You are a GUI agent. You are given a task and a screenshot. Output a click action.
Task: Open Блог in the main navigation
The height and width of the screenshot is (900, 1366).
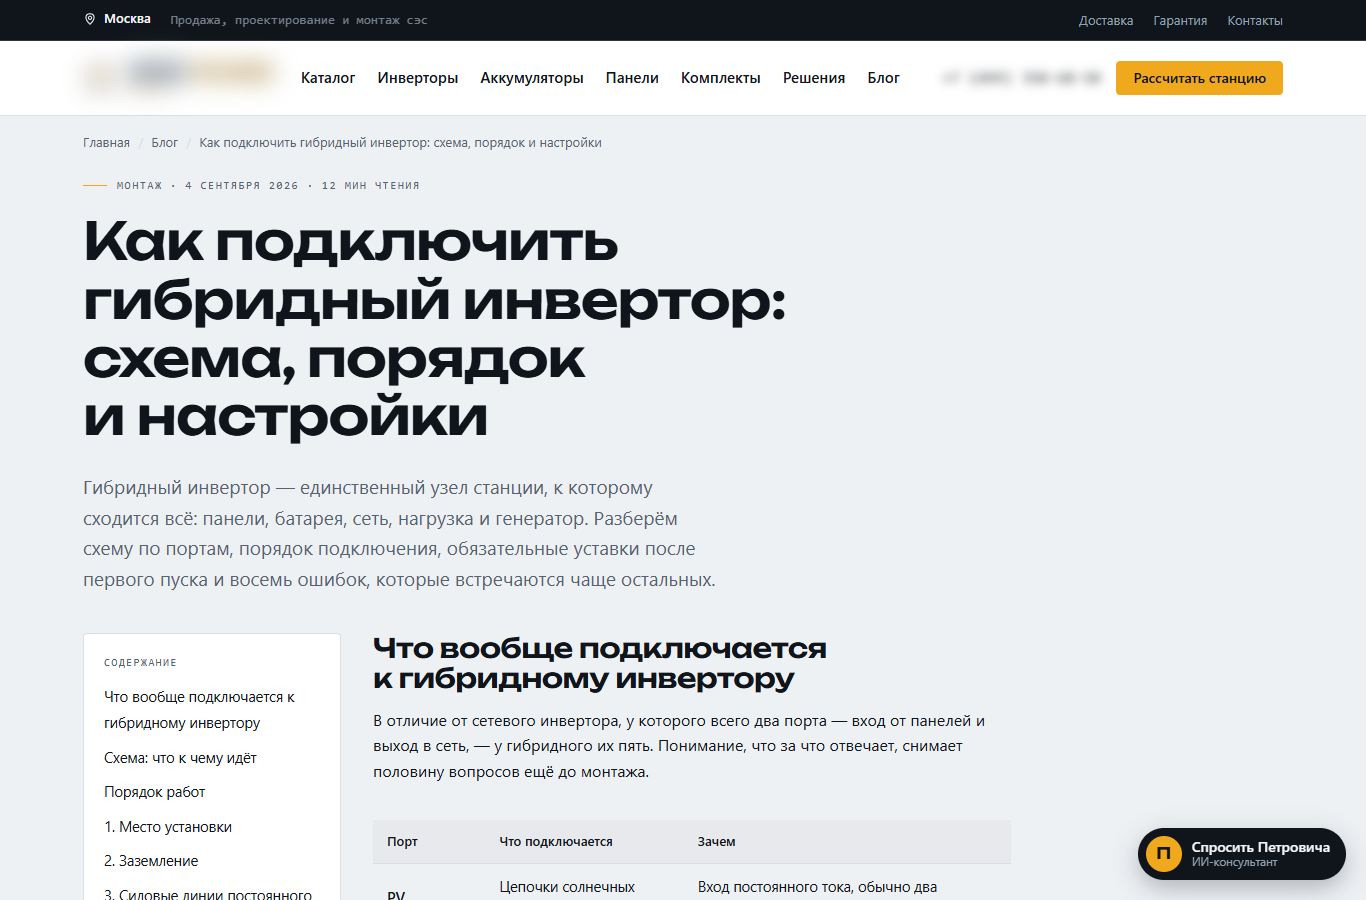[x=883, y=78]
